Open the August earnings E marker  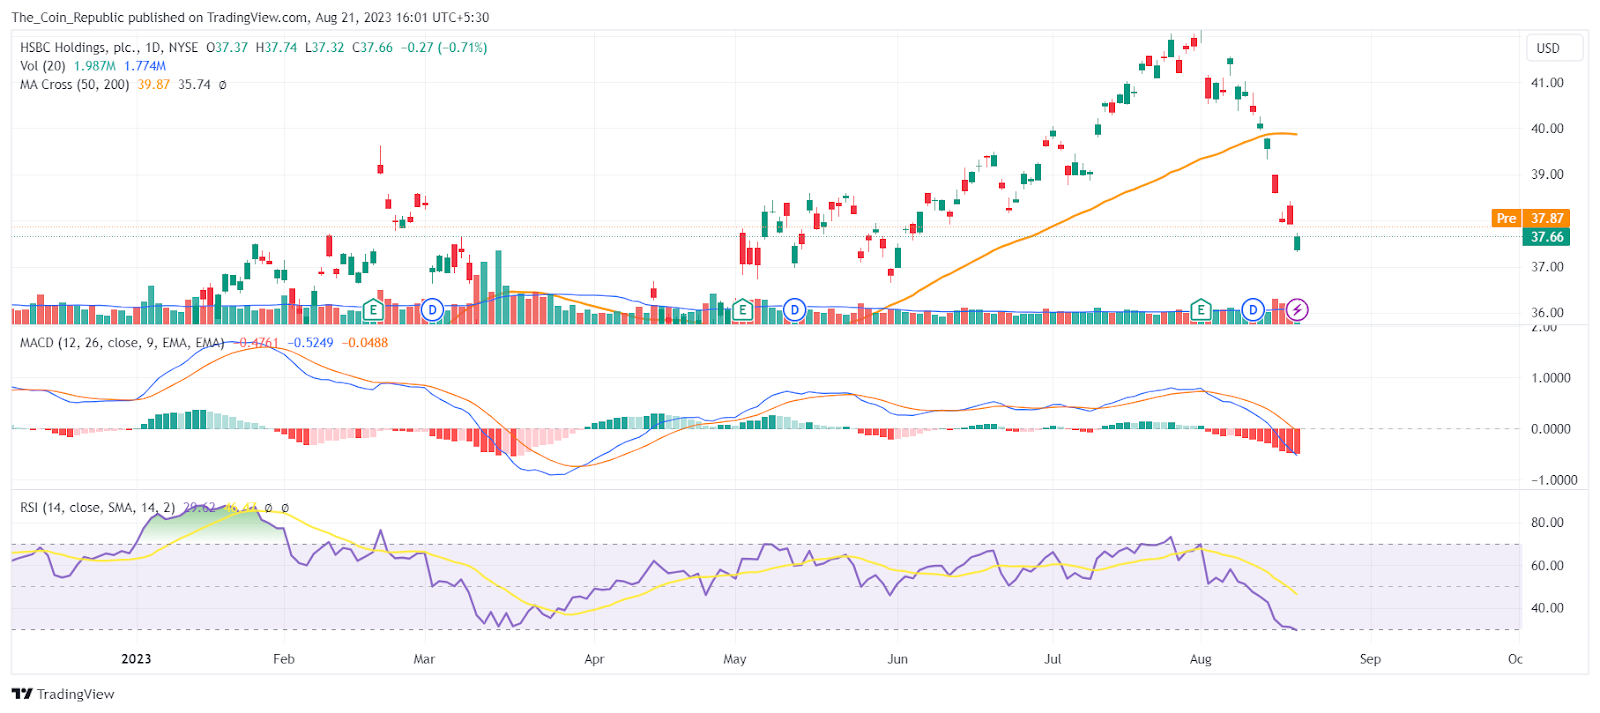1201,310
